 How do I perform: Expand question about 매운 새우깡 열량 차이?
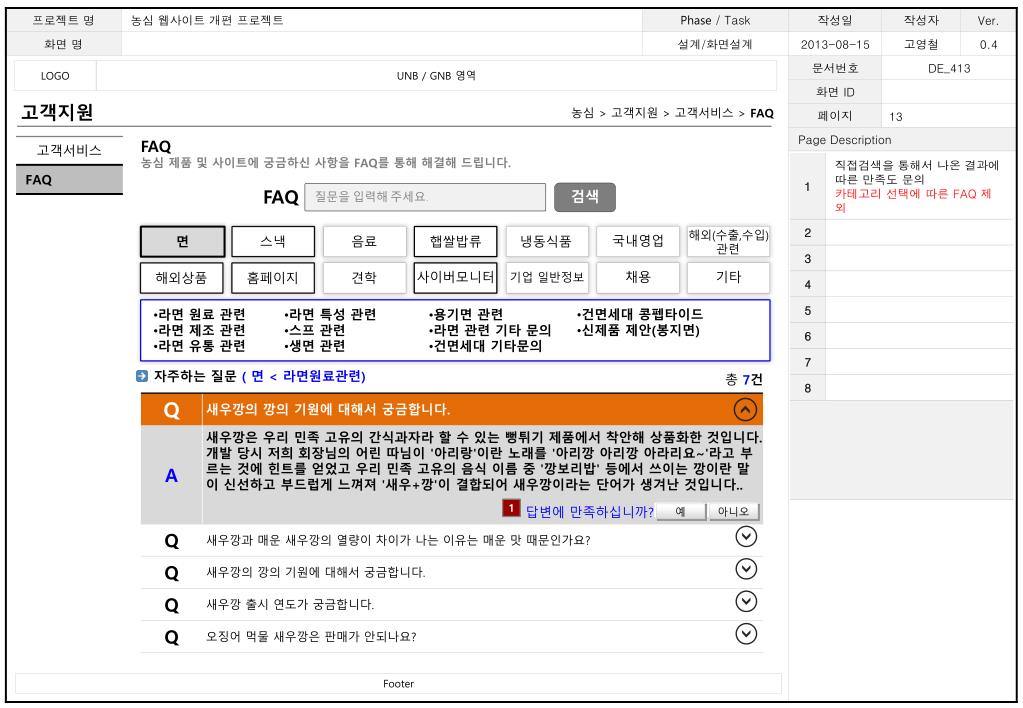746,536
